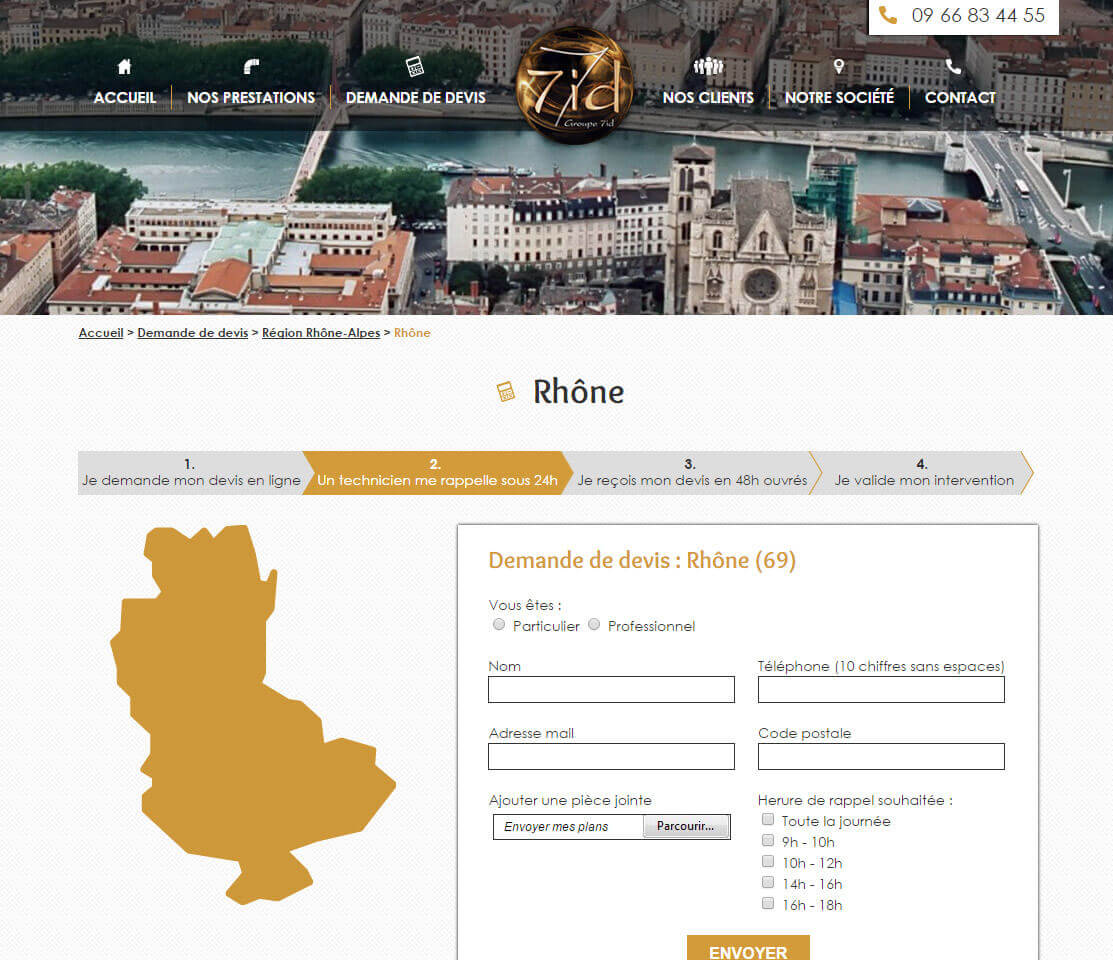The width and height of the screenshot is (1113, 960).
Task: Click the orange Rhône breadcrumb text
Action: [412, 333]
